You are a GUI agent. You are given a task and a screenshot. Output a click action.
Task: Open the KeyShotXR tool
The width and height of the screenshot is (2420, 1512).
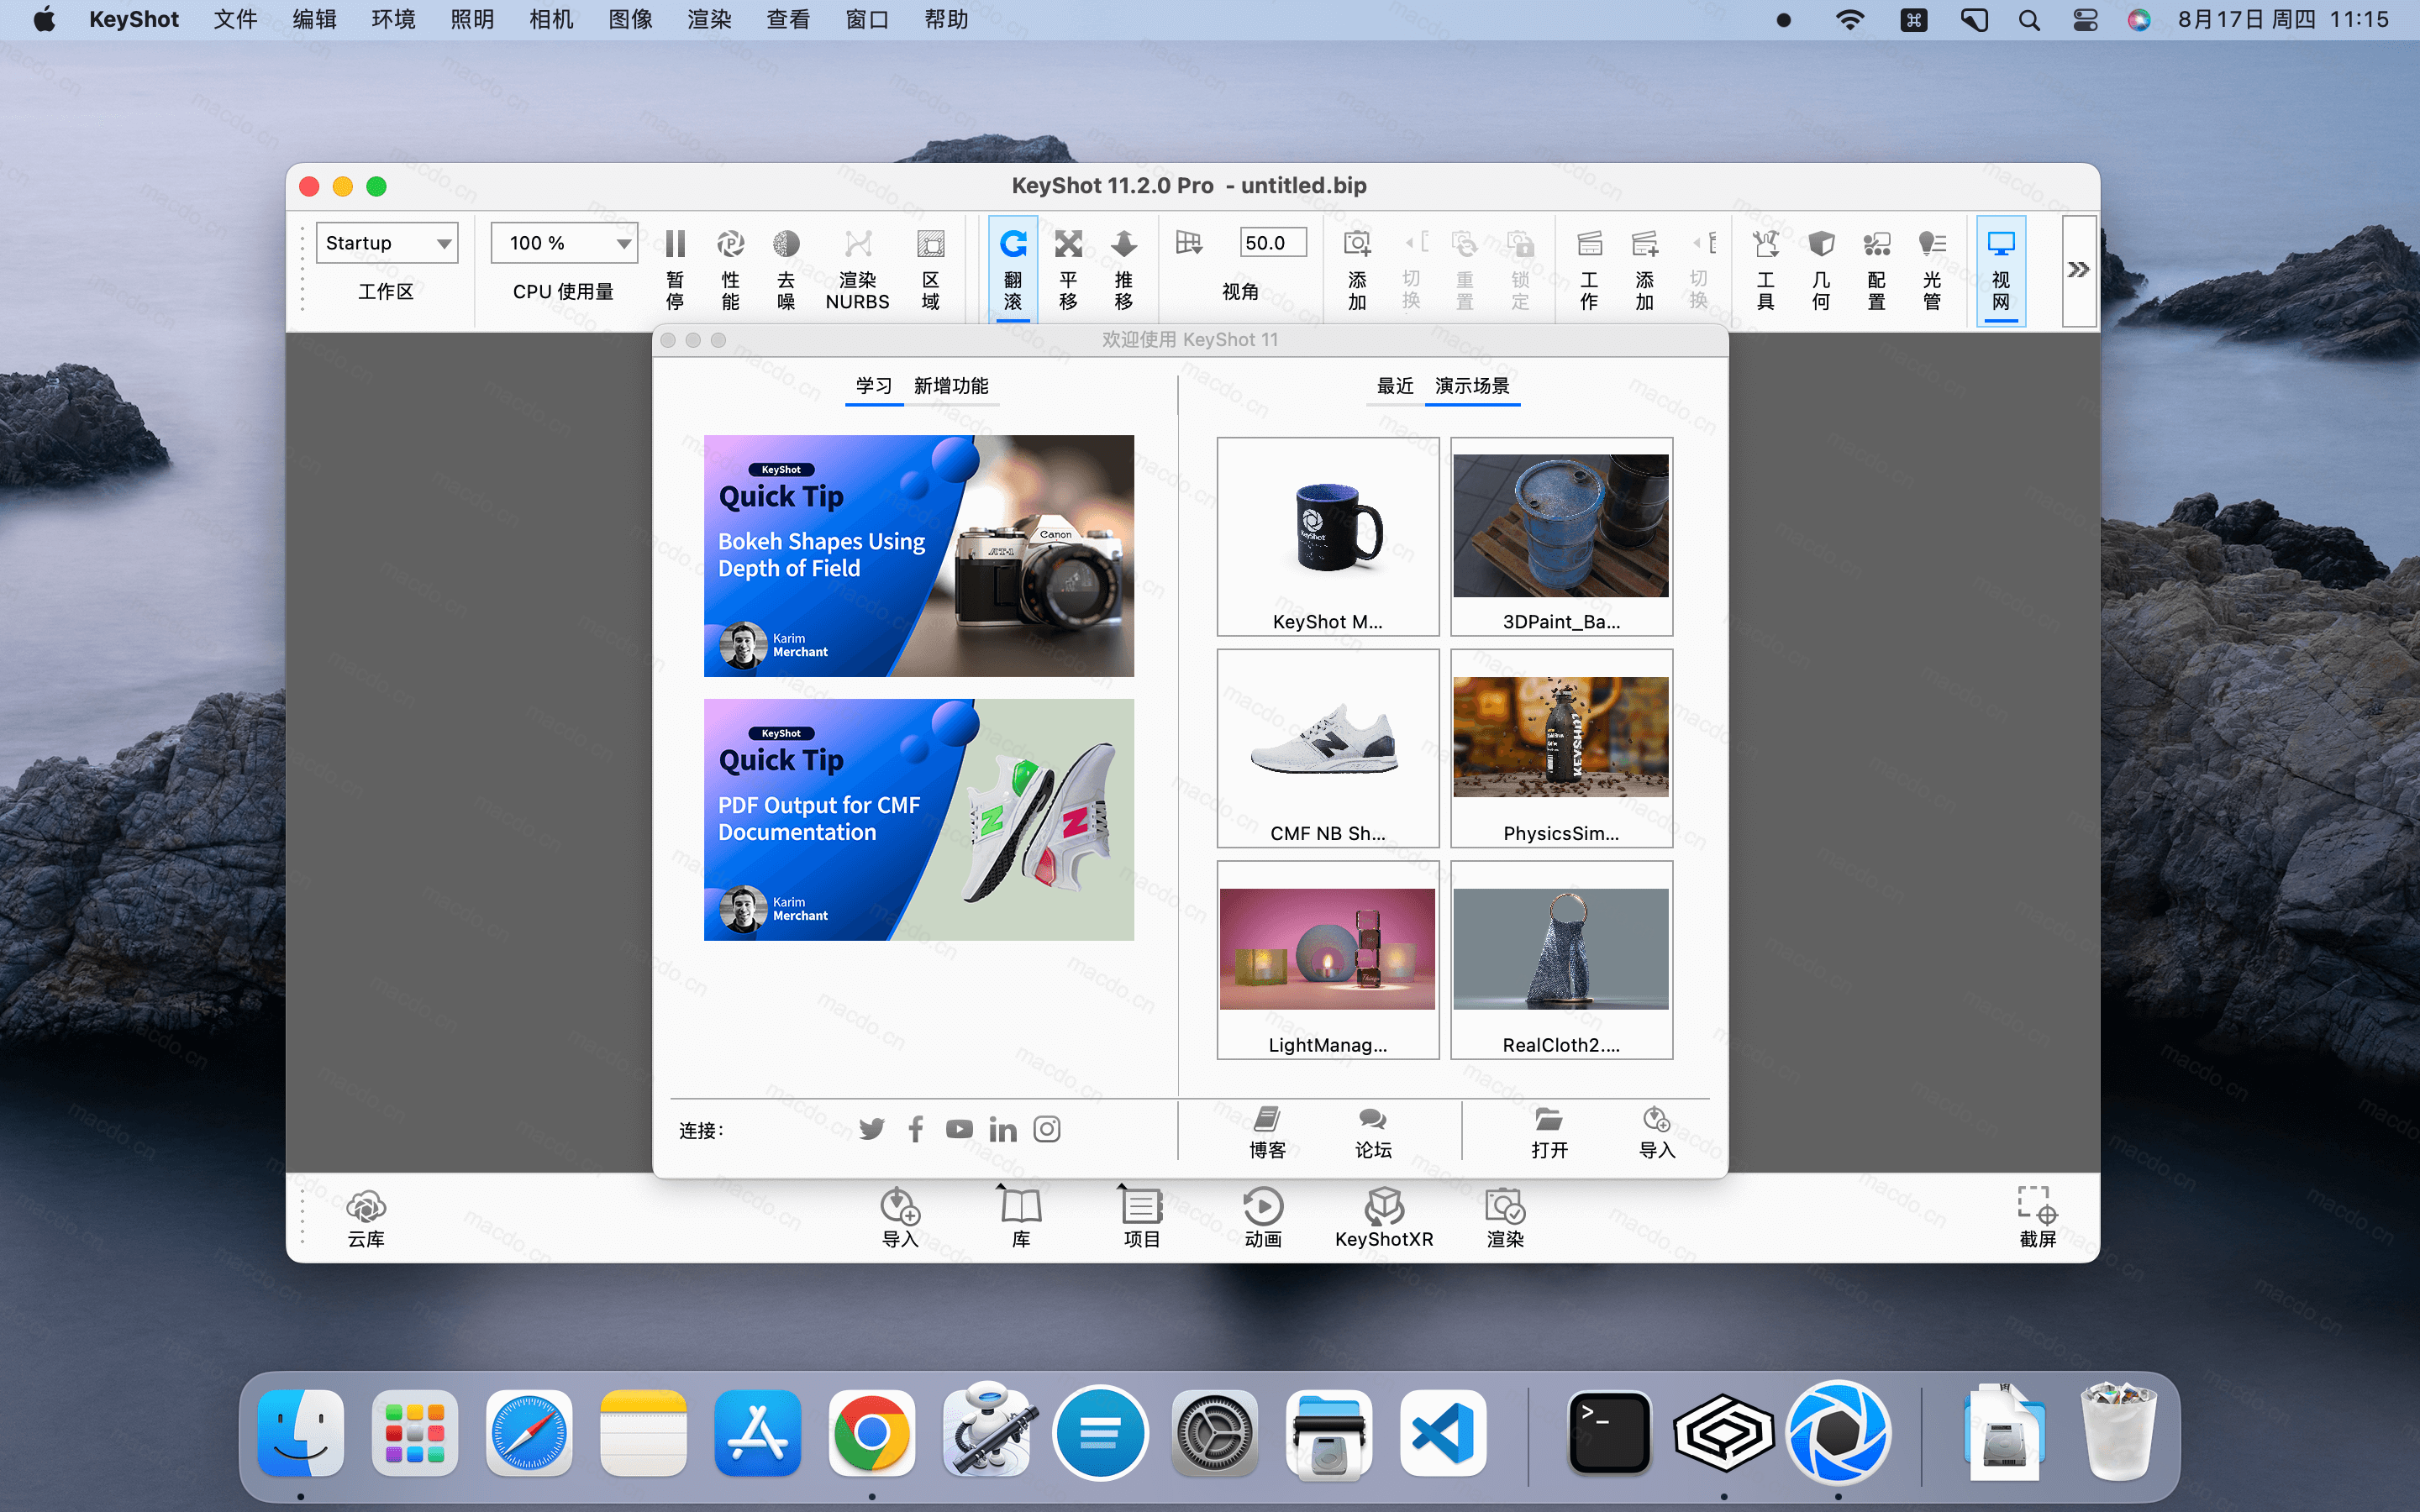[x=1384, y=1215]
